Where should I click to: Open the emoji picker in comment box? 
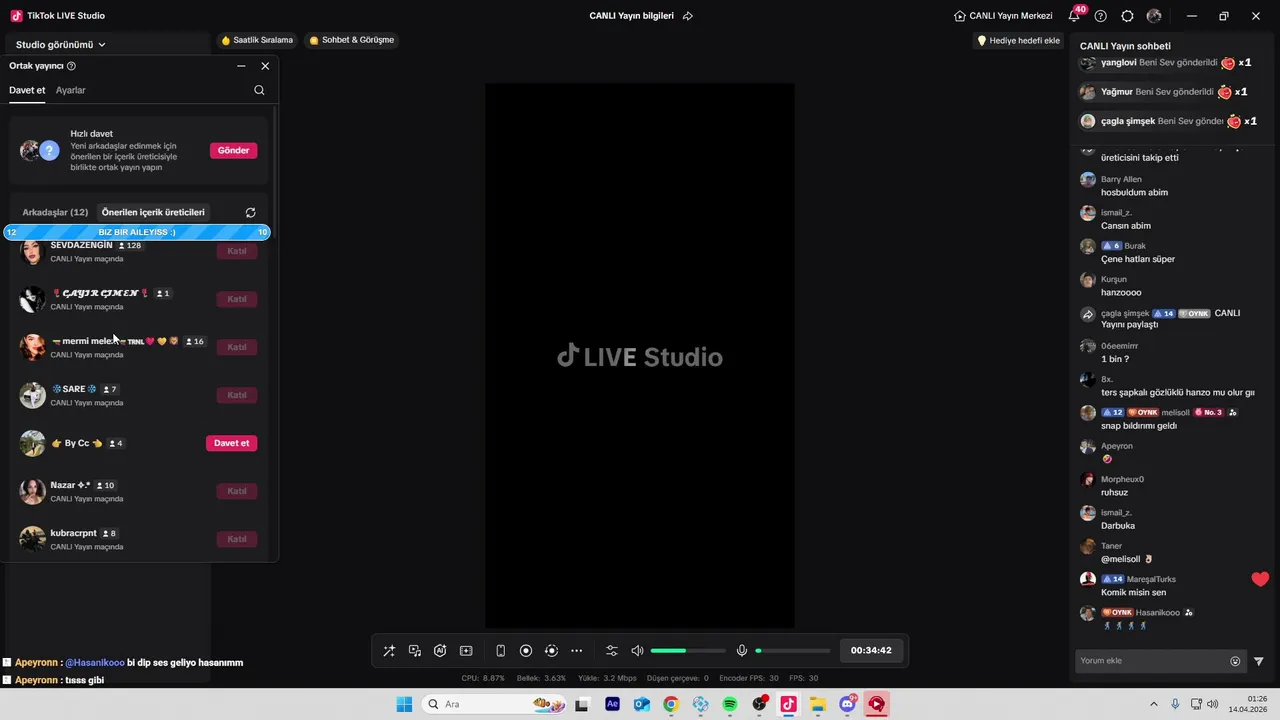click(1235, 661)
